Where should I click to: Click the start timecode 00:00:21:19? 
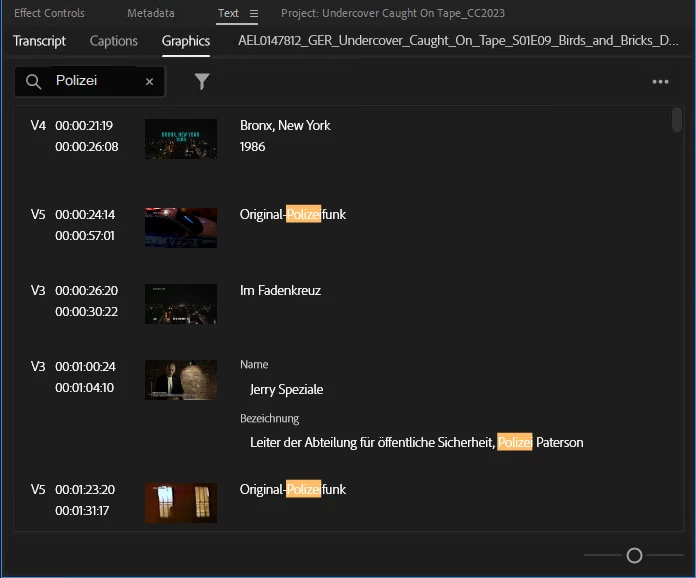pyautogui.click(x=84, y=126)
